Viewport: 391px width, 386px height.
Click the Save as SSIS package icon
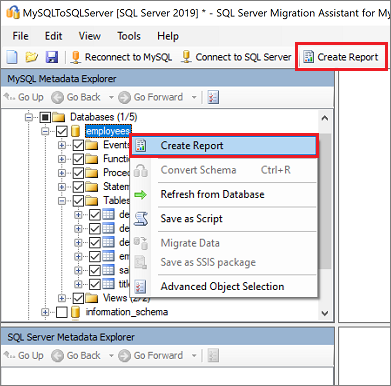click(141, 262)
